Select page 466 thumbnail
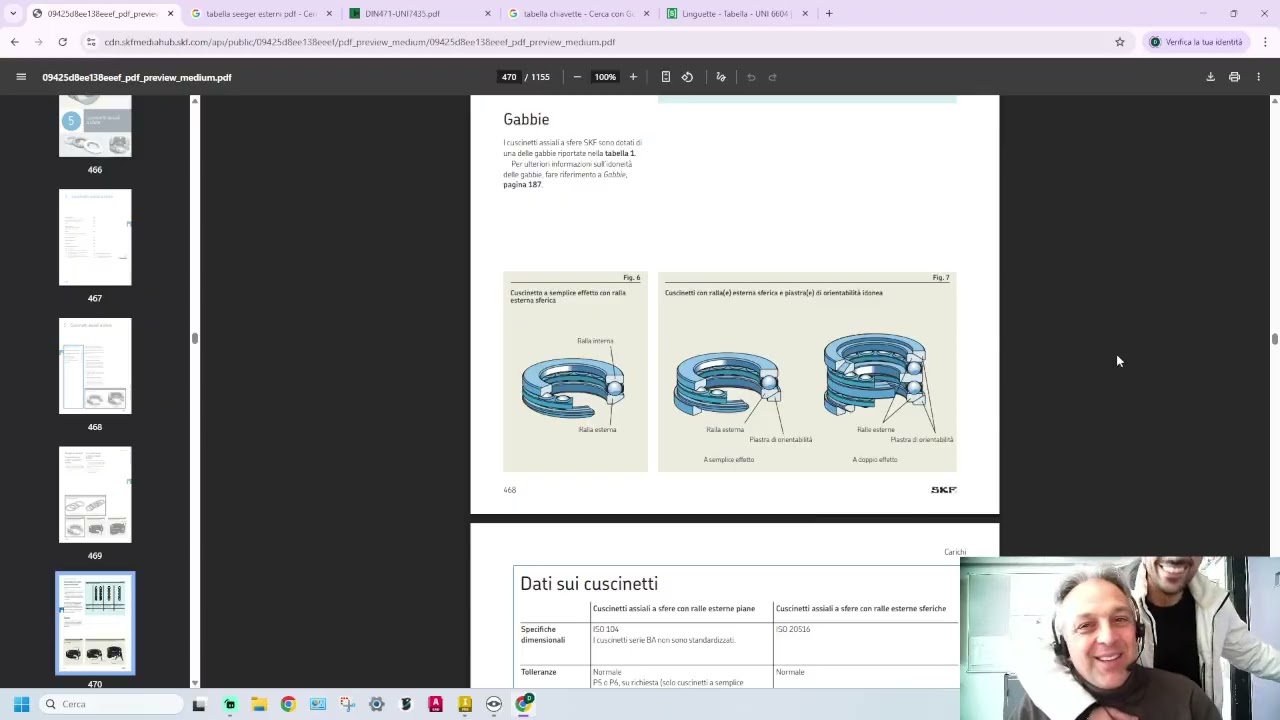Image resolution: width=1280 pixels, height=720 pixels. coord(95,127)
